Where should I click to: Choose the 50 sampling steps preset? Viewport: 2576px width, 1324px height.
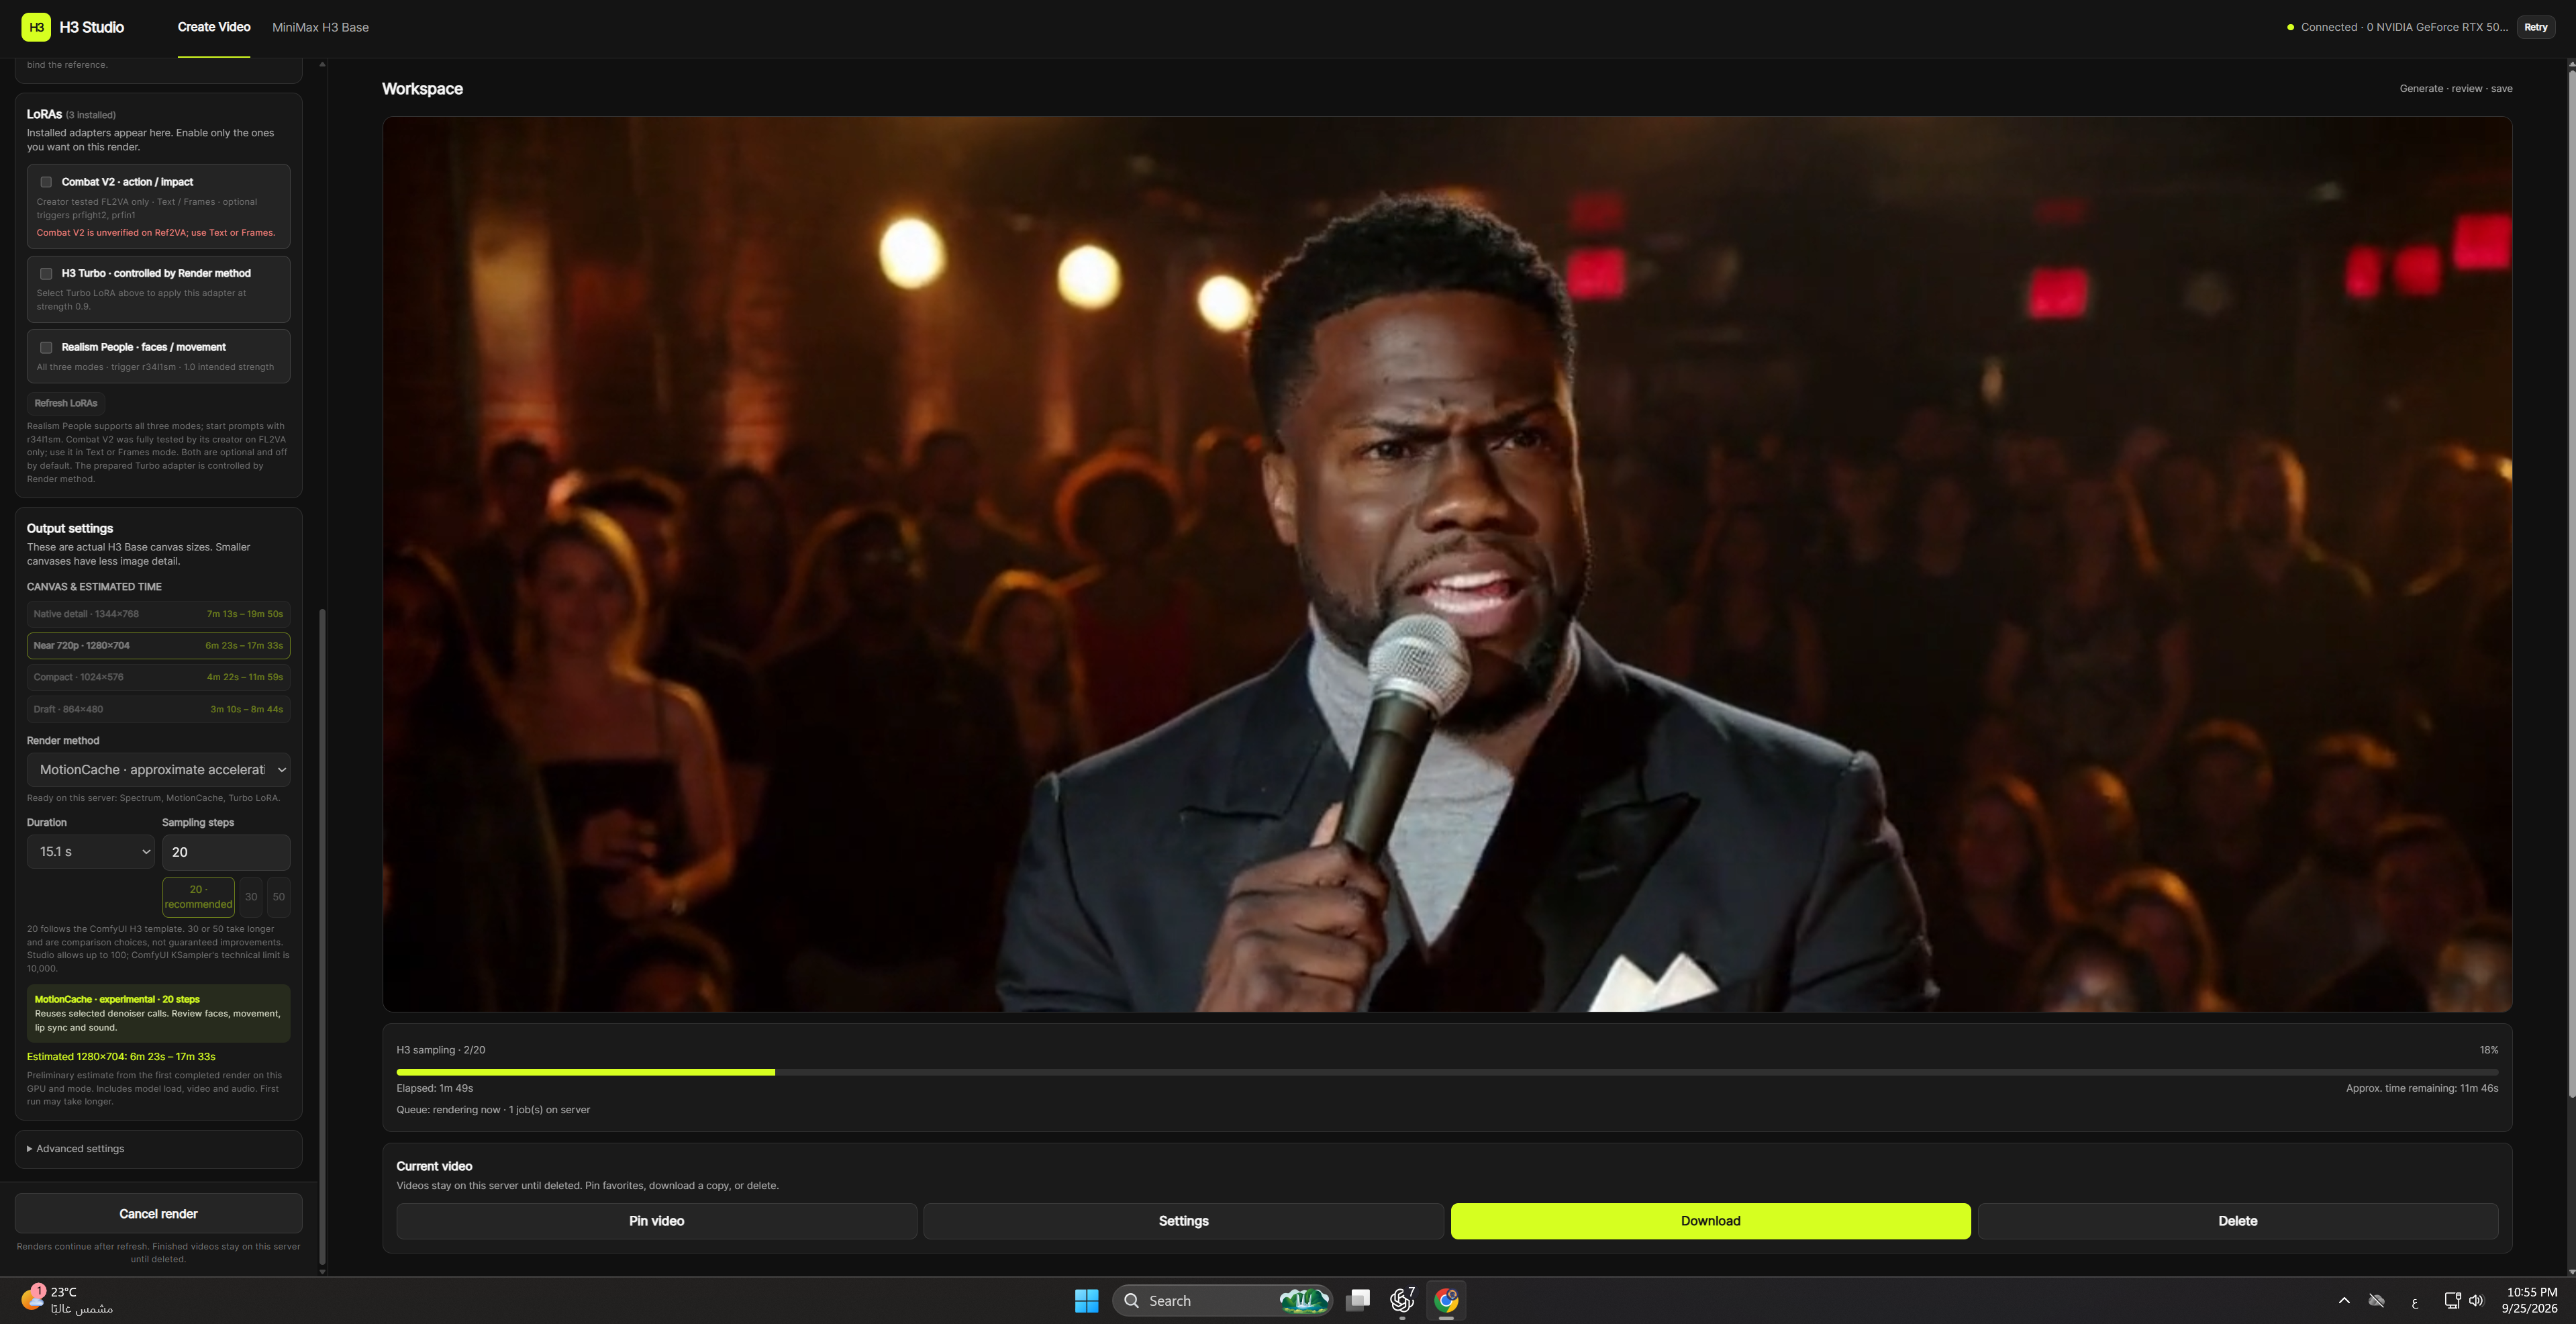pyautogui.click(x=279, y=896)
